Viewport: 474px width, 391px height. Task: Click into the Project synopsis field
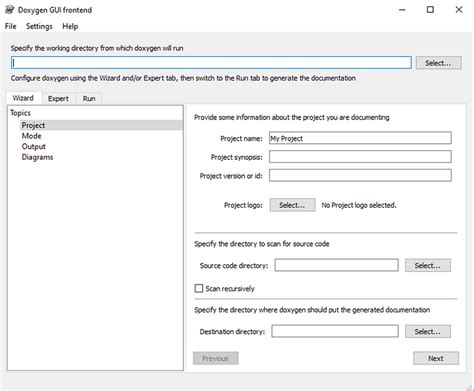tap(360, 157)
